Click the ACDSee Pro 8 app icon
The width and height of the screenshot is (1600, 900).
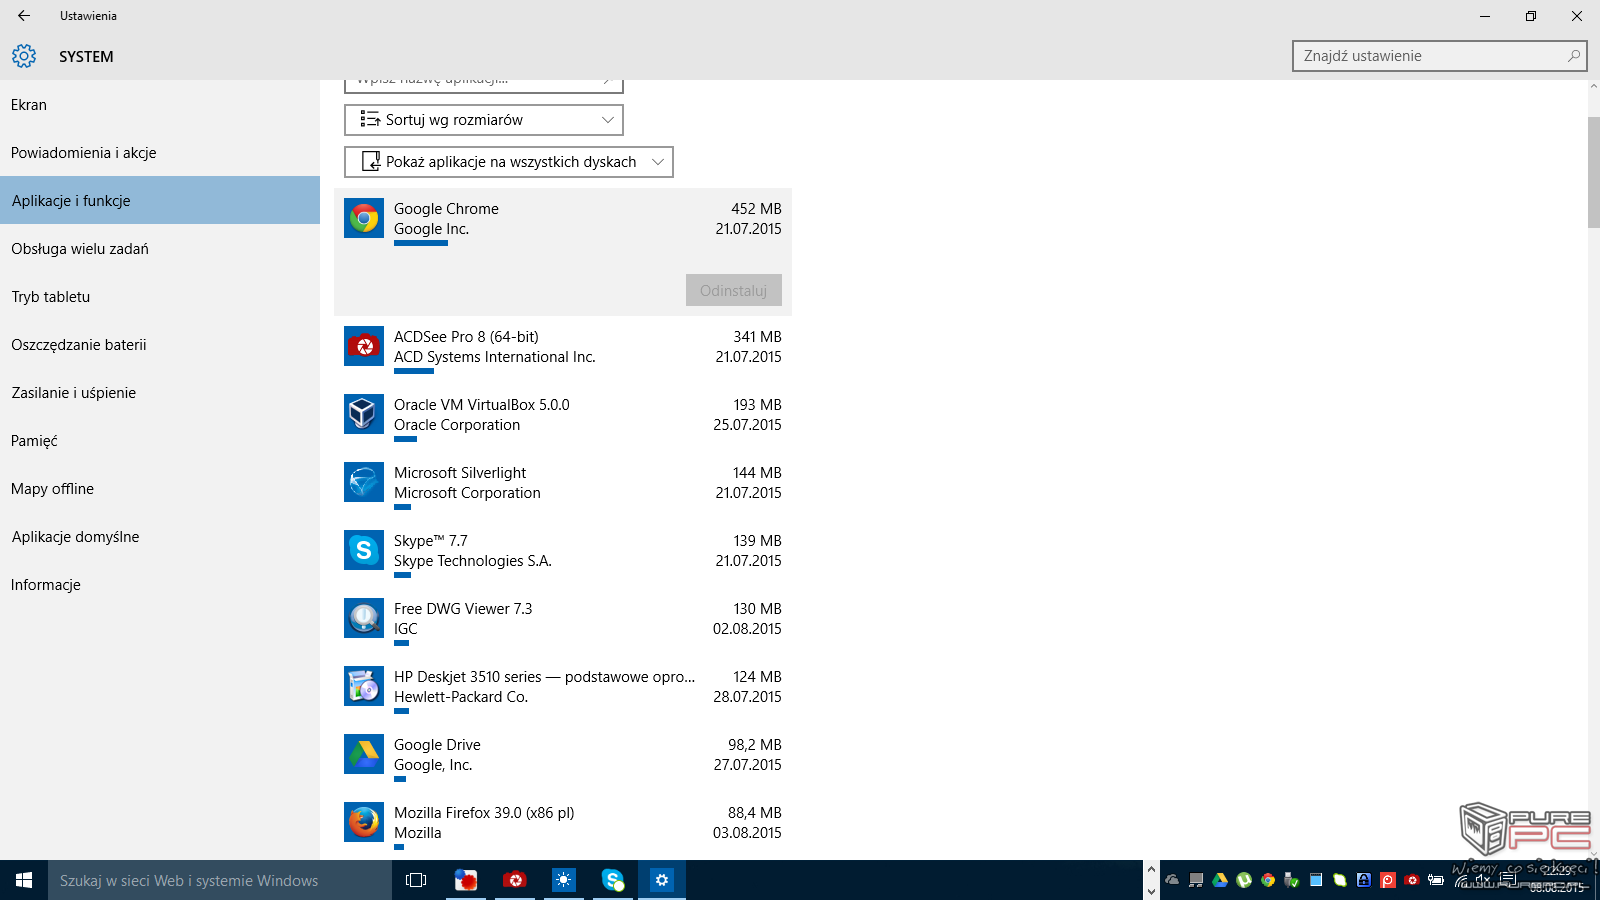click(364, 346)
